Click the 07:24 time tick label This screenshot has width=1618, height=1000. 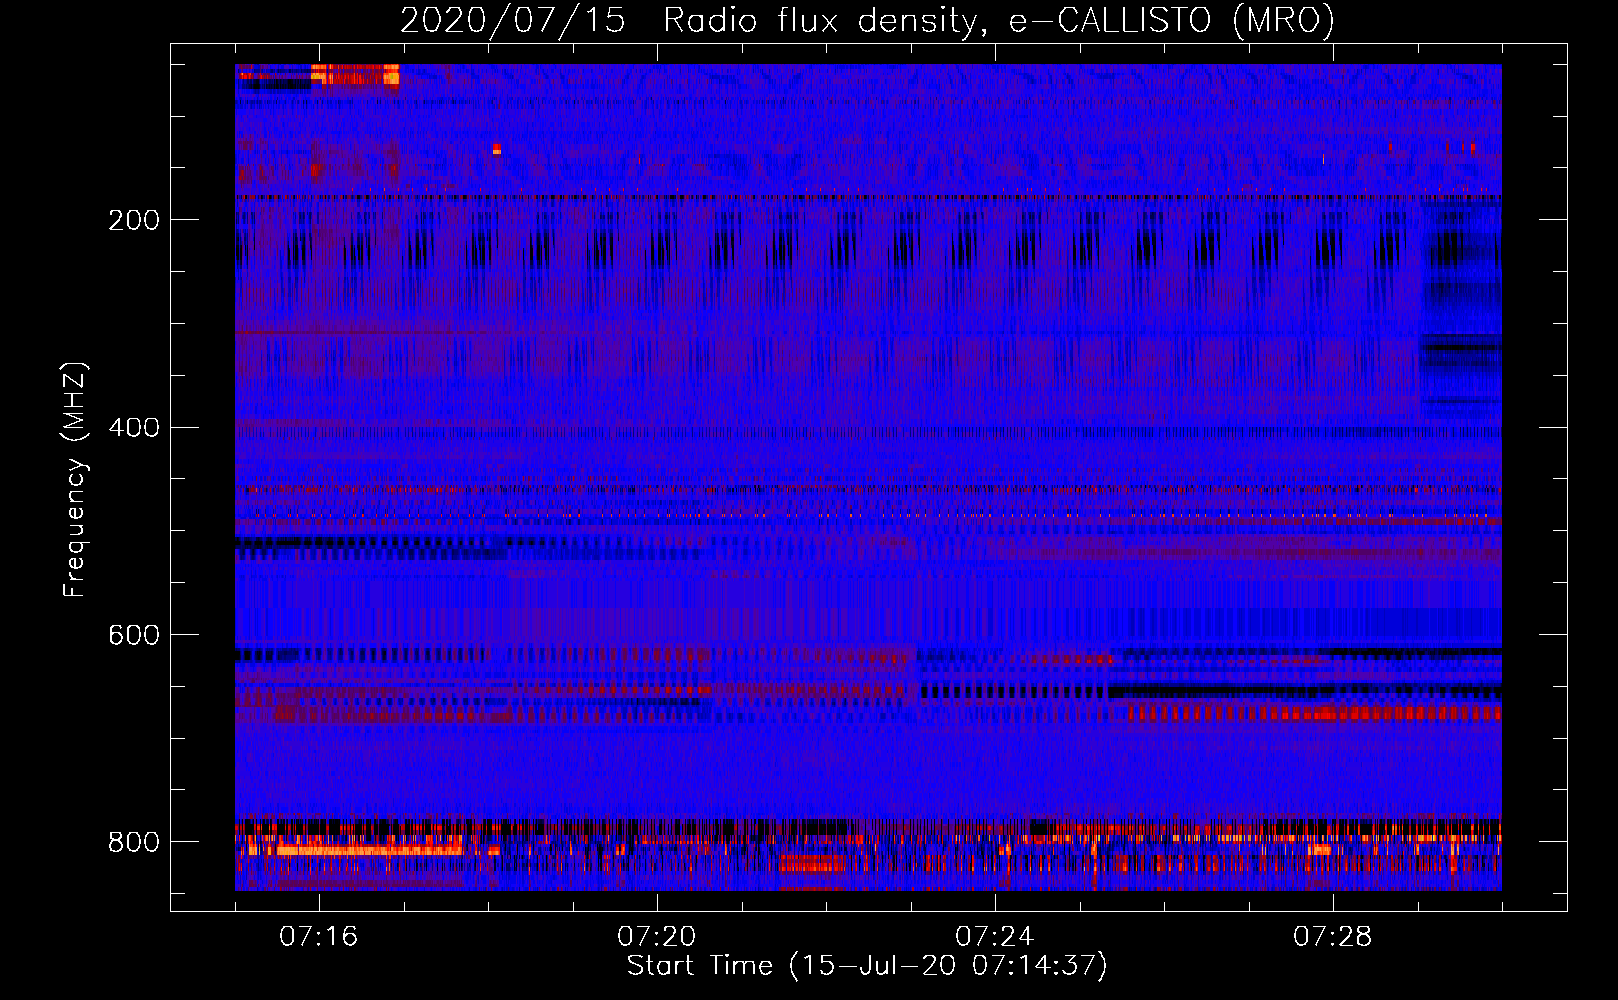(x=995, y=937)
